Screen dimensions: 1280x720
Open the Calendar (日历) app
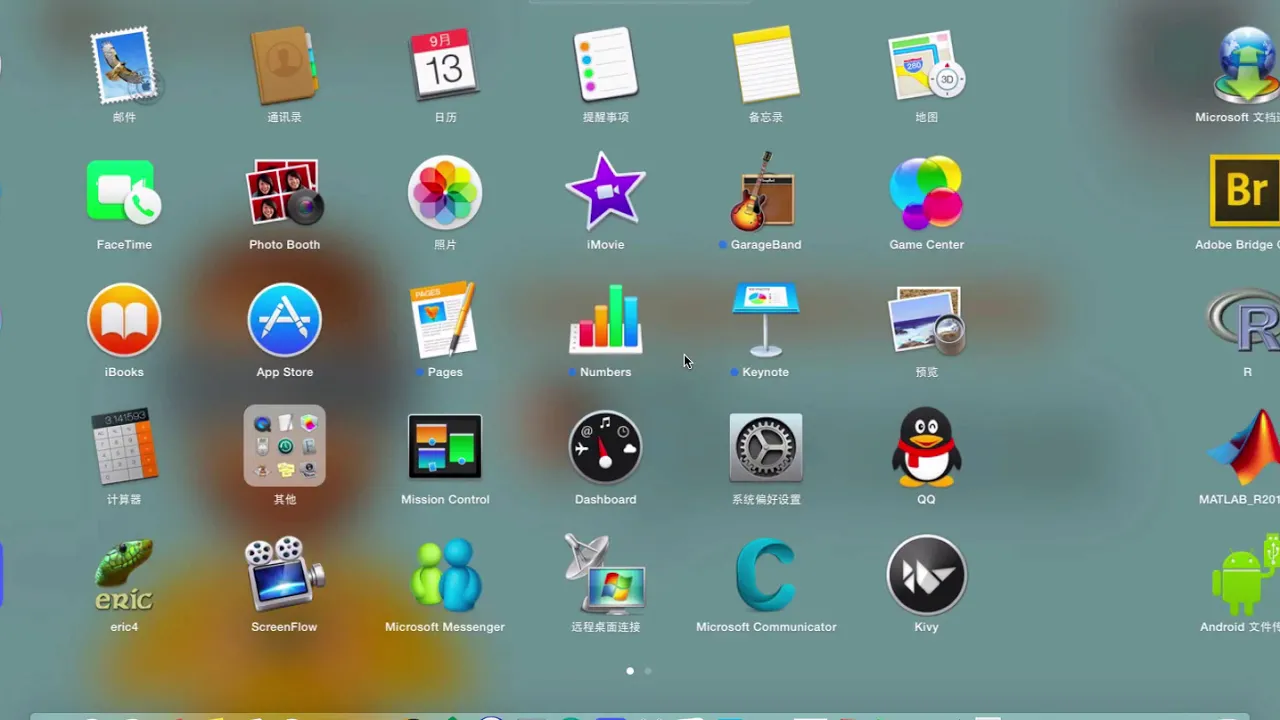445,66
